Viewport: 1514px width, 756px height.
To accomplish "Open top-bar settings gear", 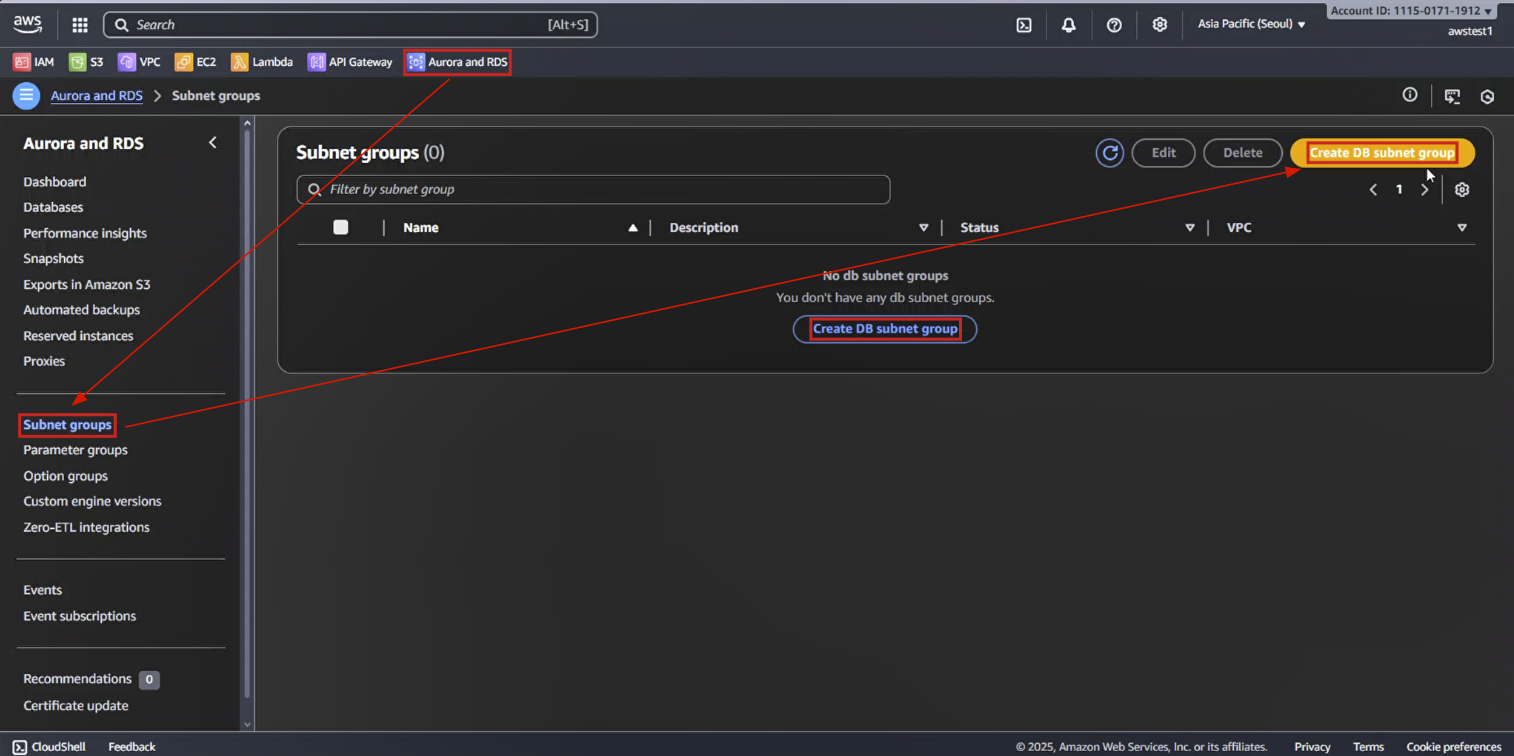I will (x=1160, y=25).
